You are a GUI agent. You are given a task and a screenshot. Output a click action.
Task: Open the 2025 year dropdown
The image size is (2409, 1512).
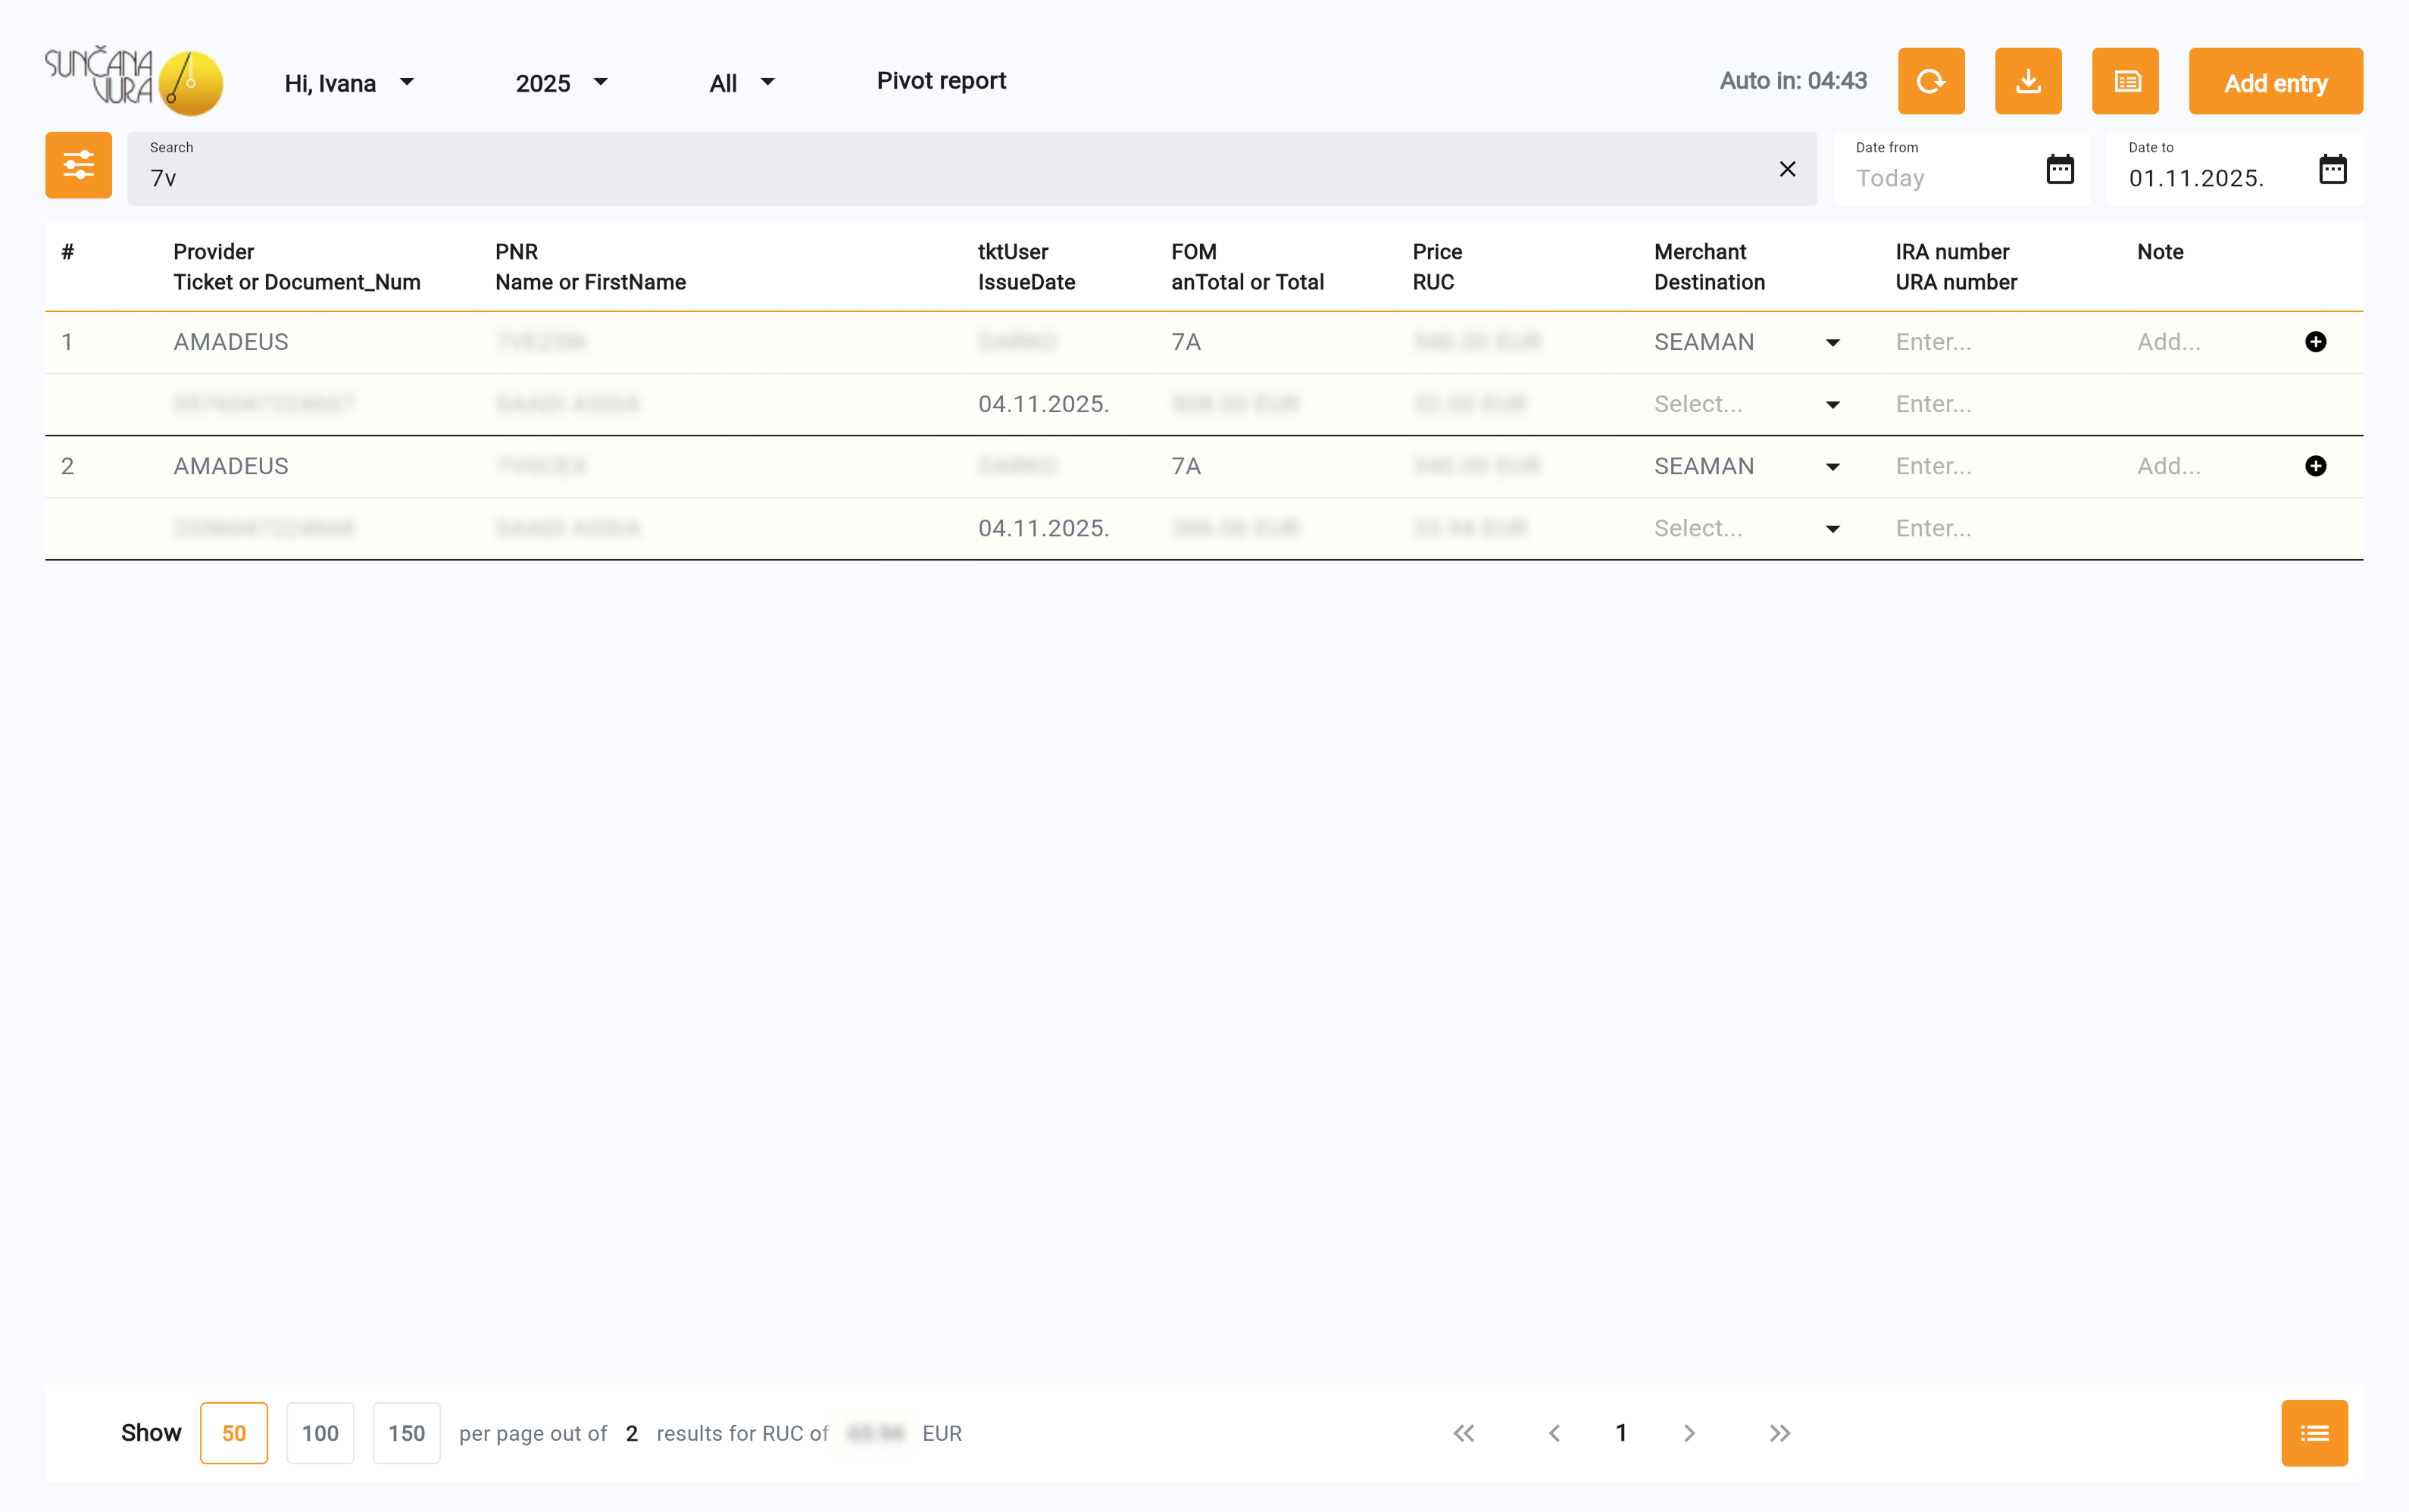[561, 83]
